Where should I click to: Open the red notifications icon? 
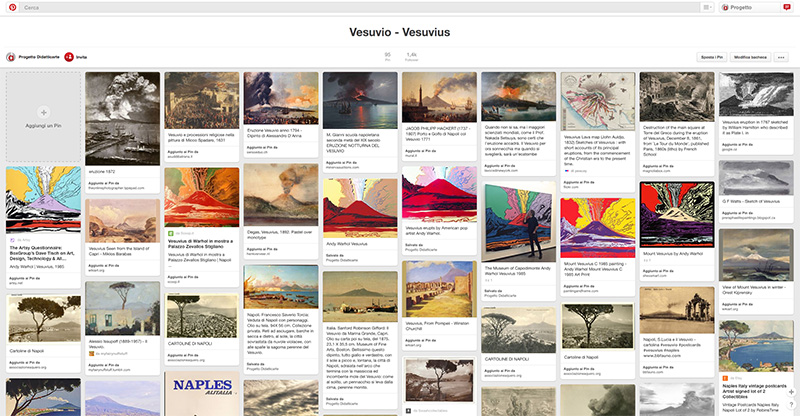787,7
